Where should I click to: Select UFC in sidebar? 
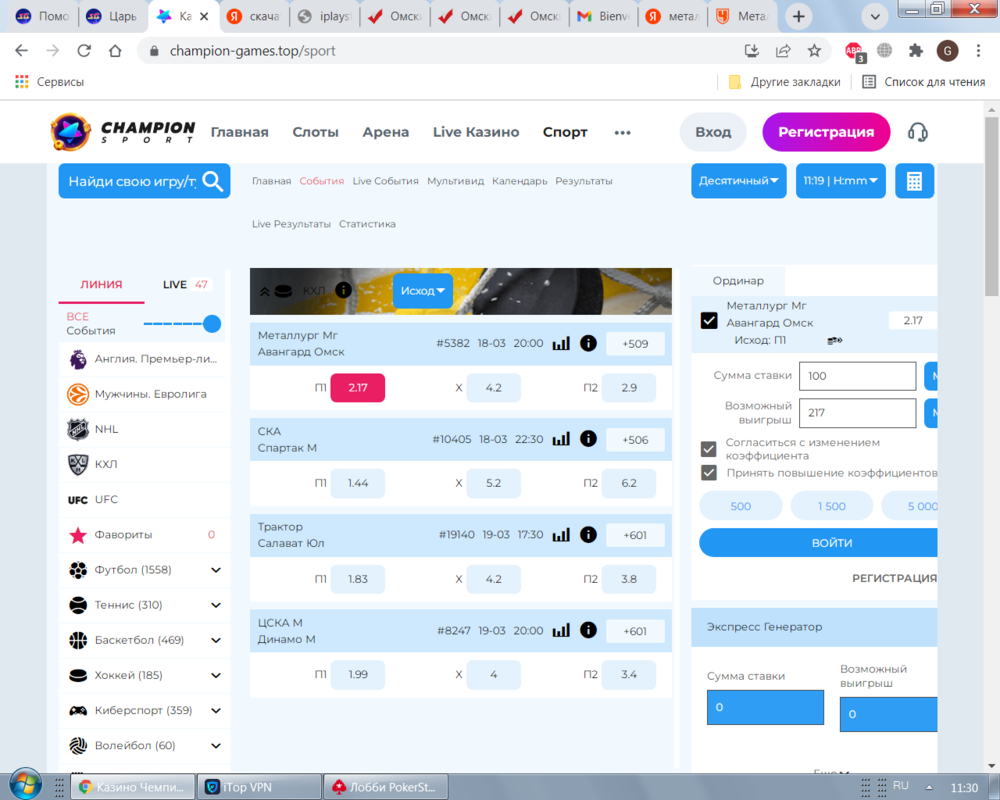143,500
